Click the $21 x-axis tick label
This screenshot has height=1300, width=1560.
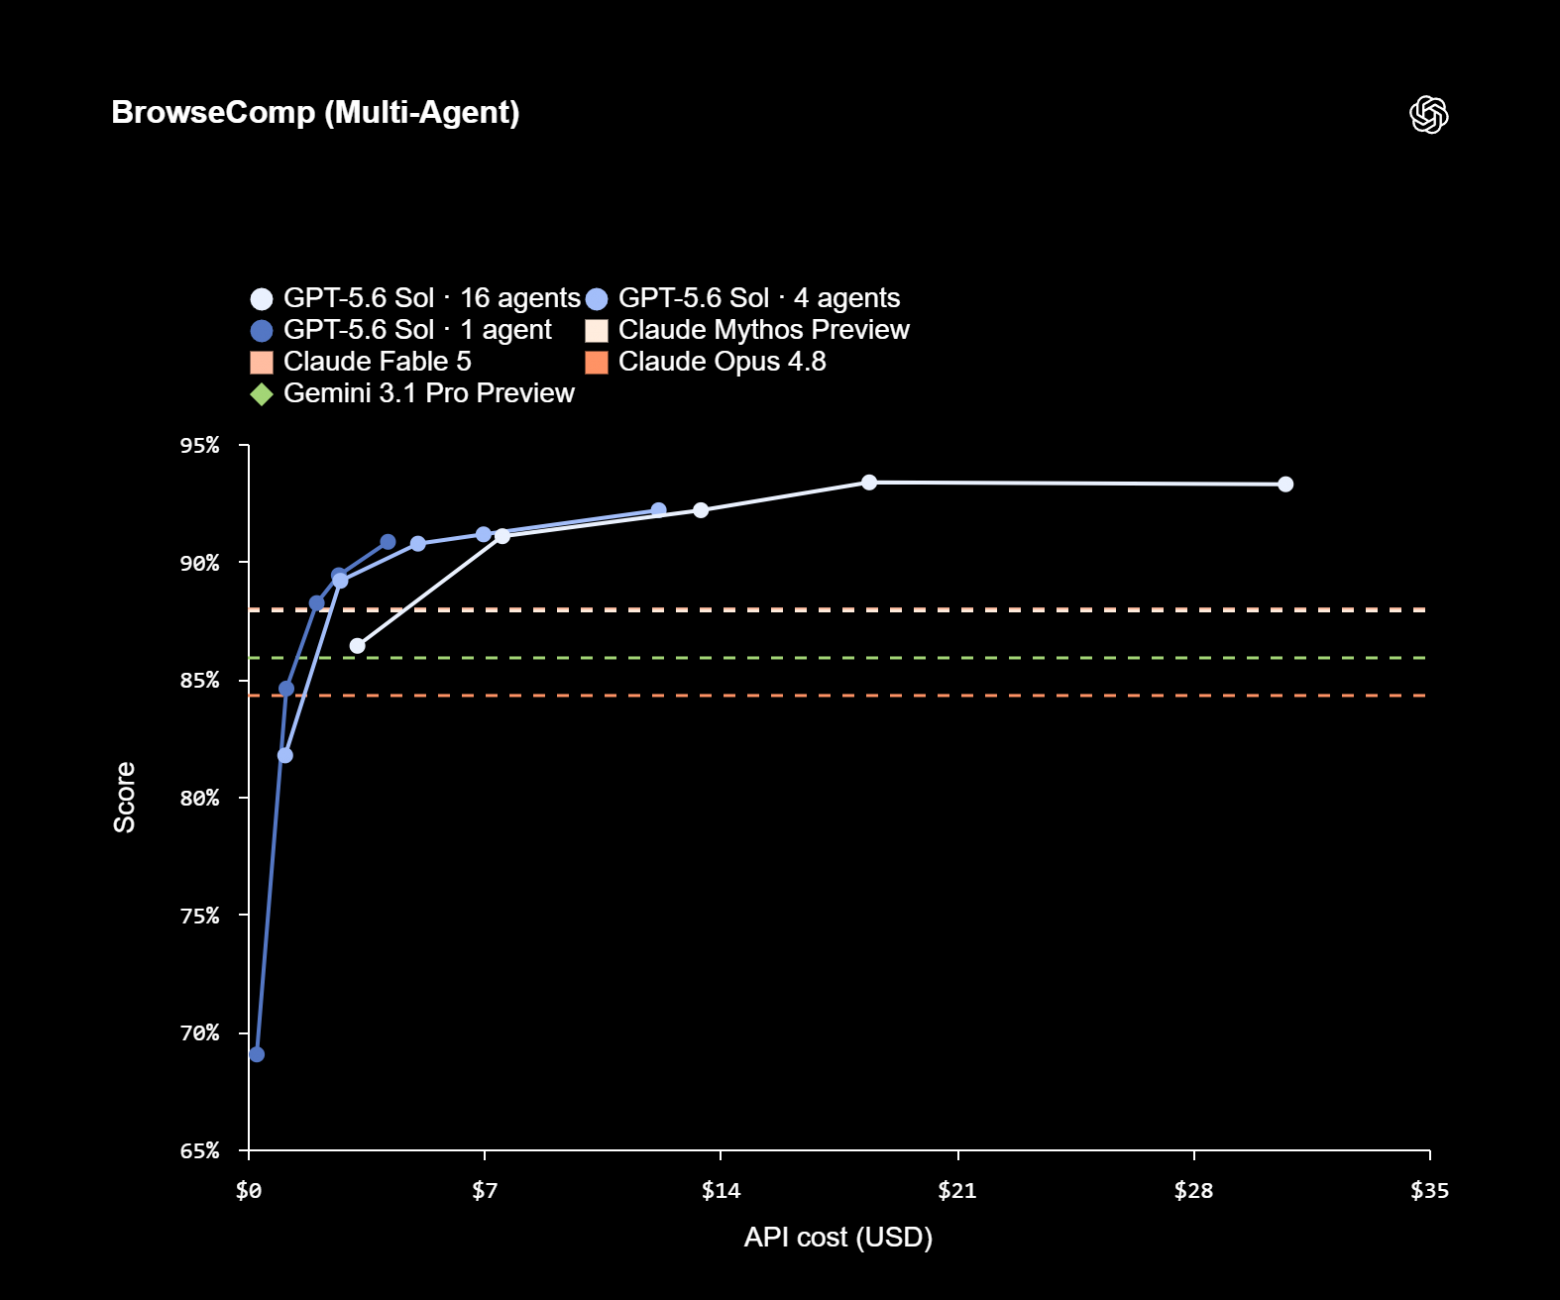[957, 1191]
